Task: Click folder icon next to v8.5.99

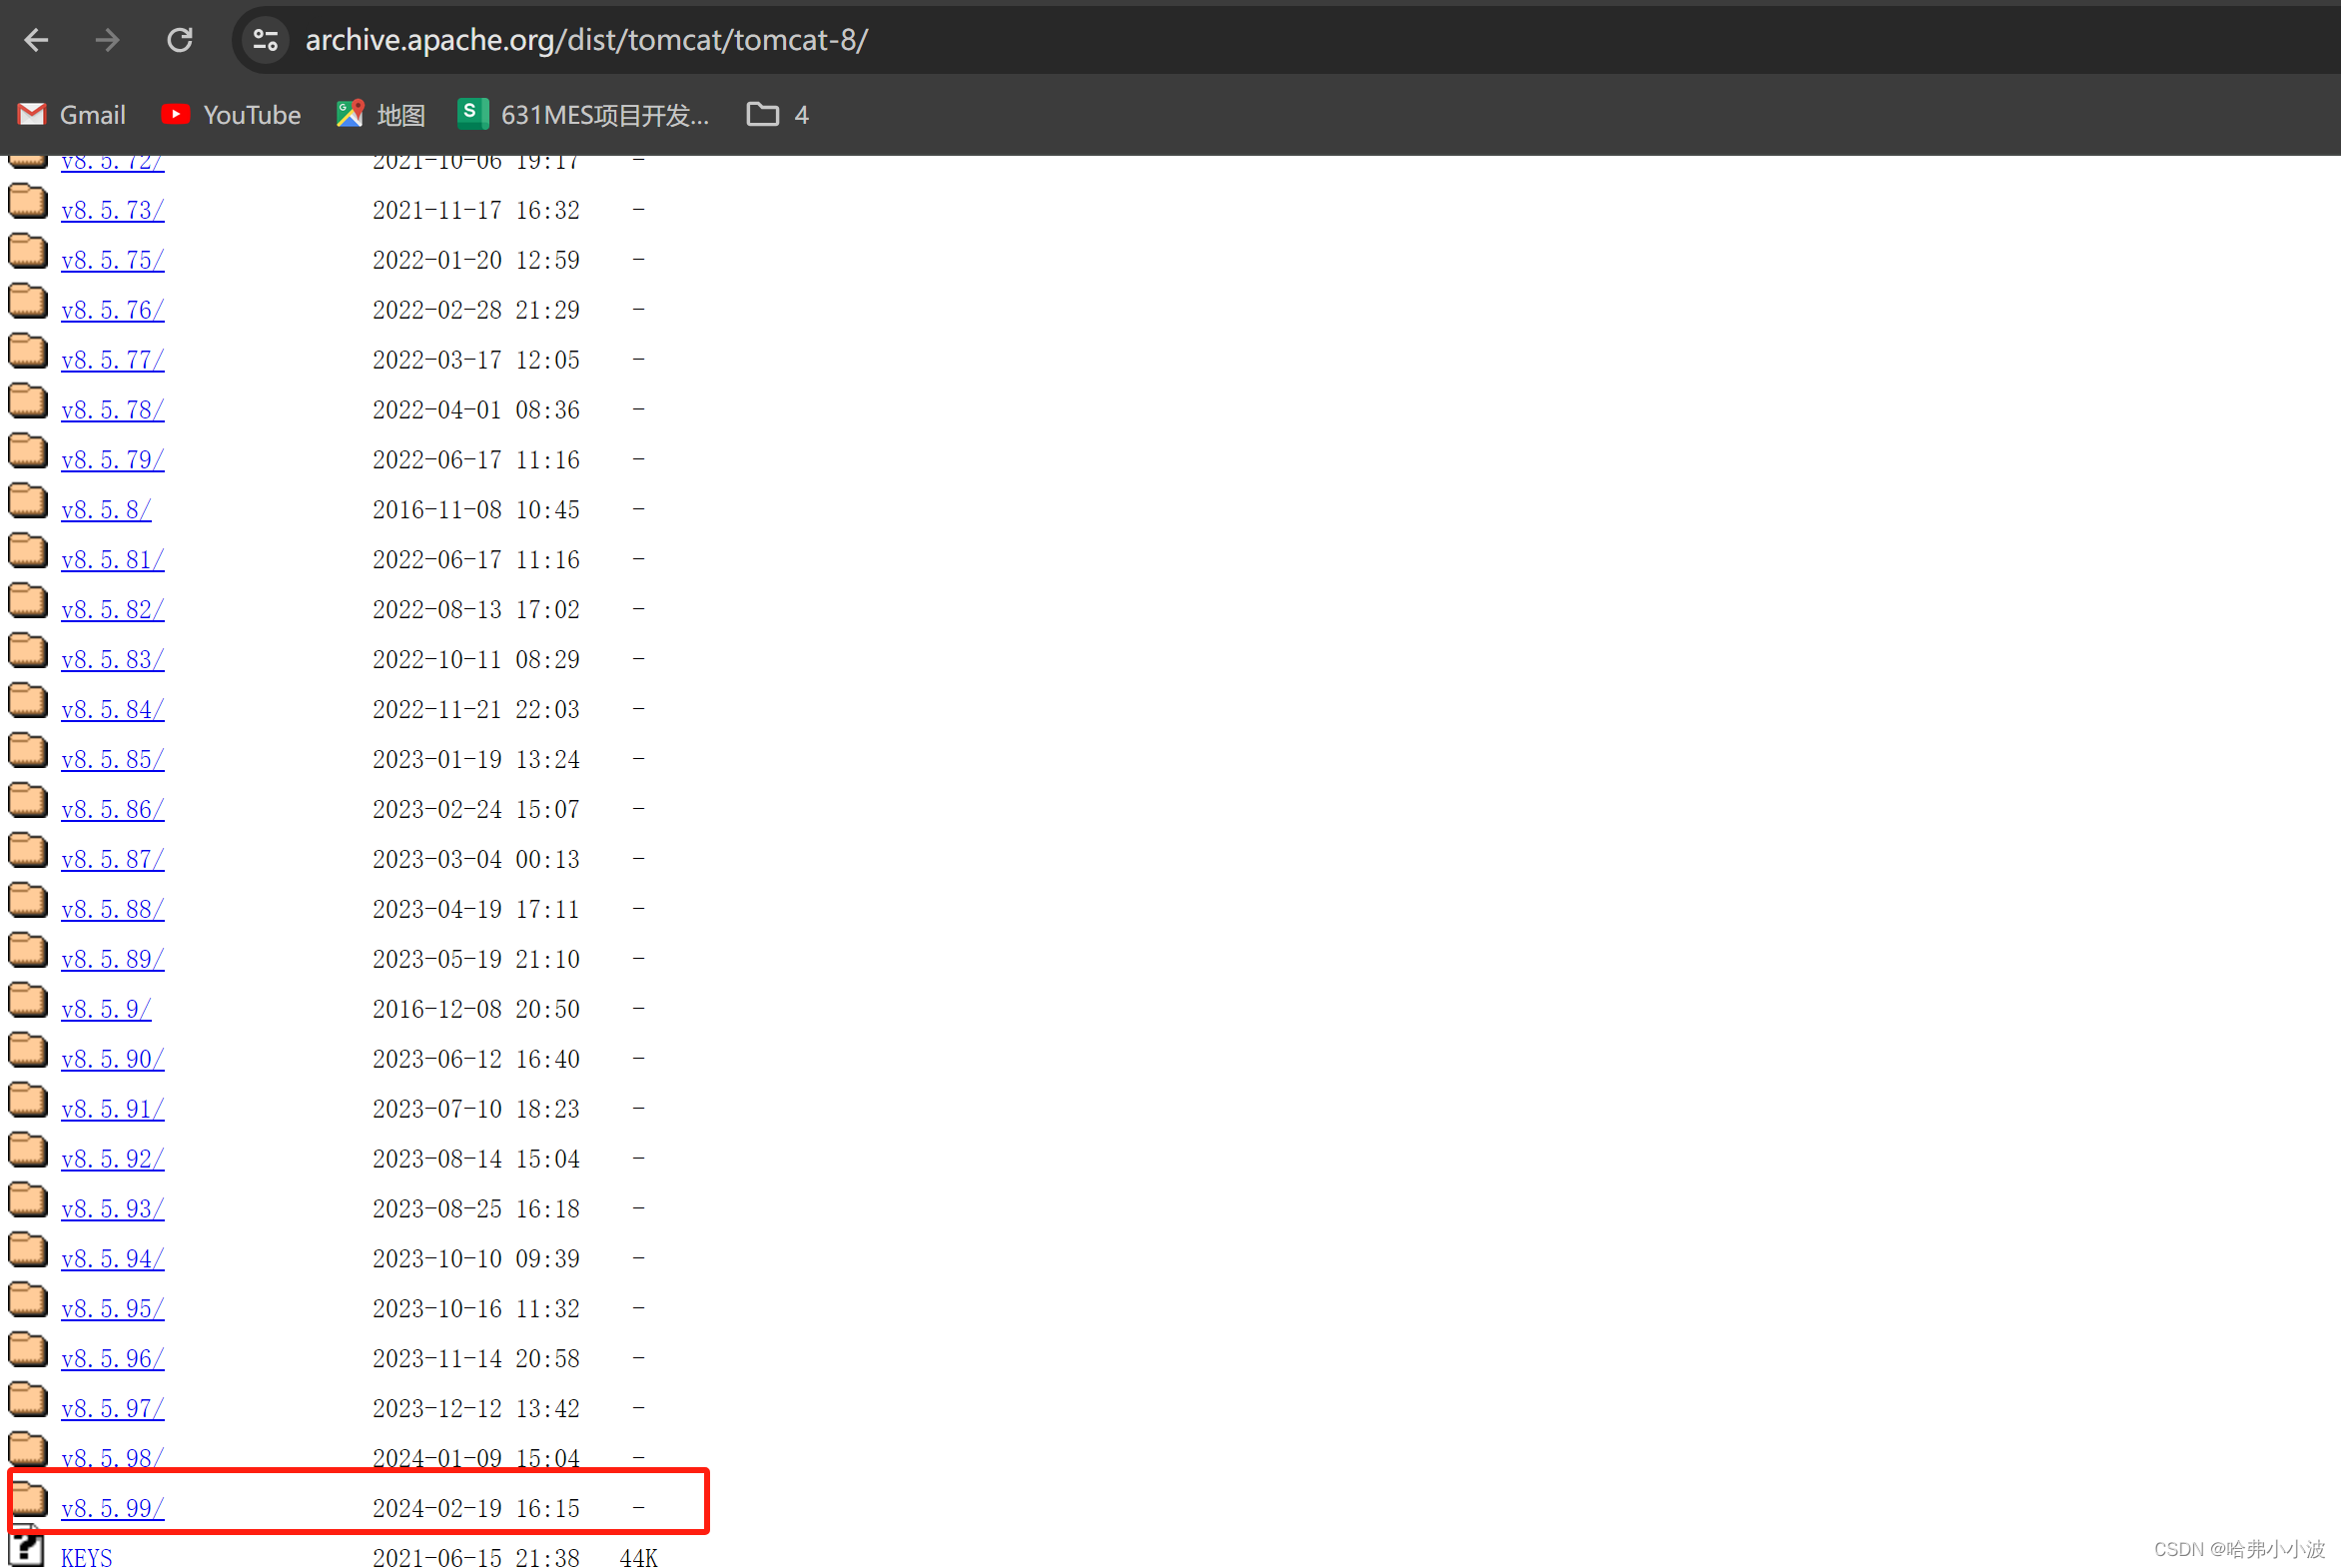Action: coord(28,1500)
